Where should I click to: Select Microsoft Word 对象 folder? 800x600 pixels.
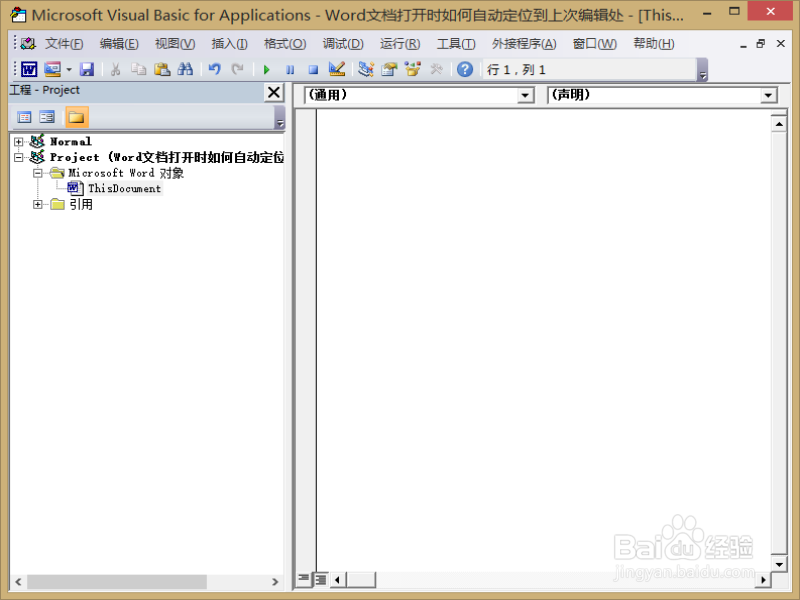[x=126, y=173]
